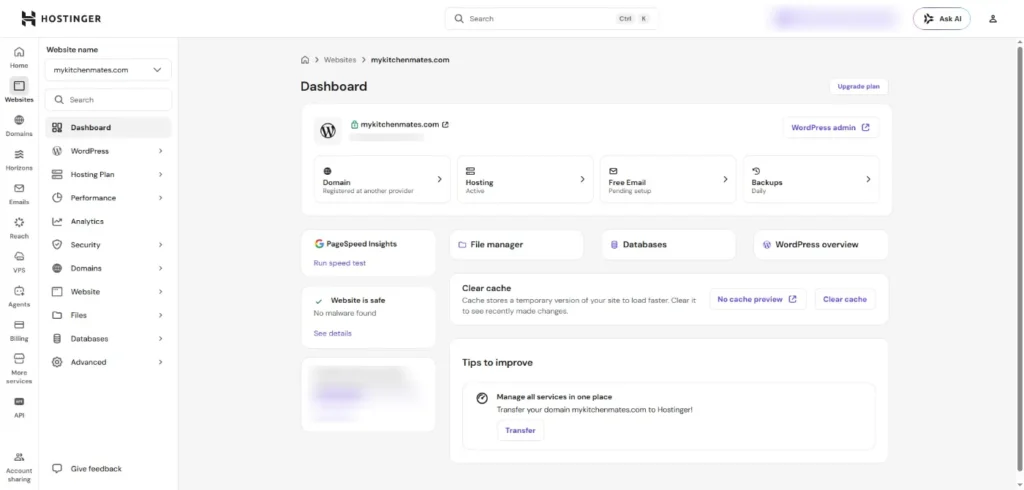
Task: Click Run speed test link
Action: tap(340, 263)
